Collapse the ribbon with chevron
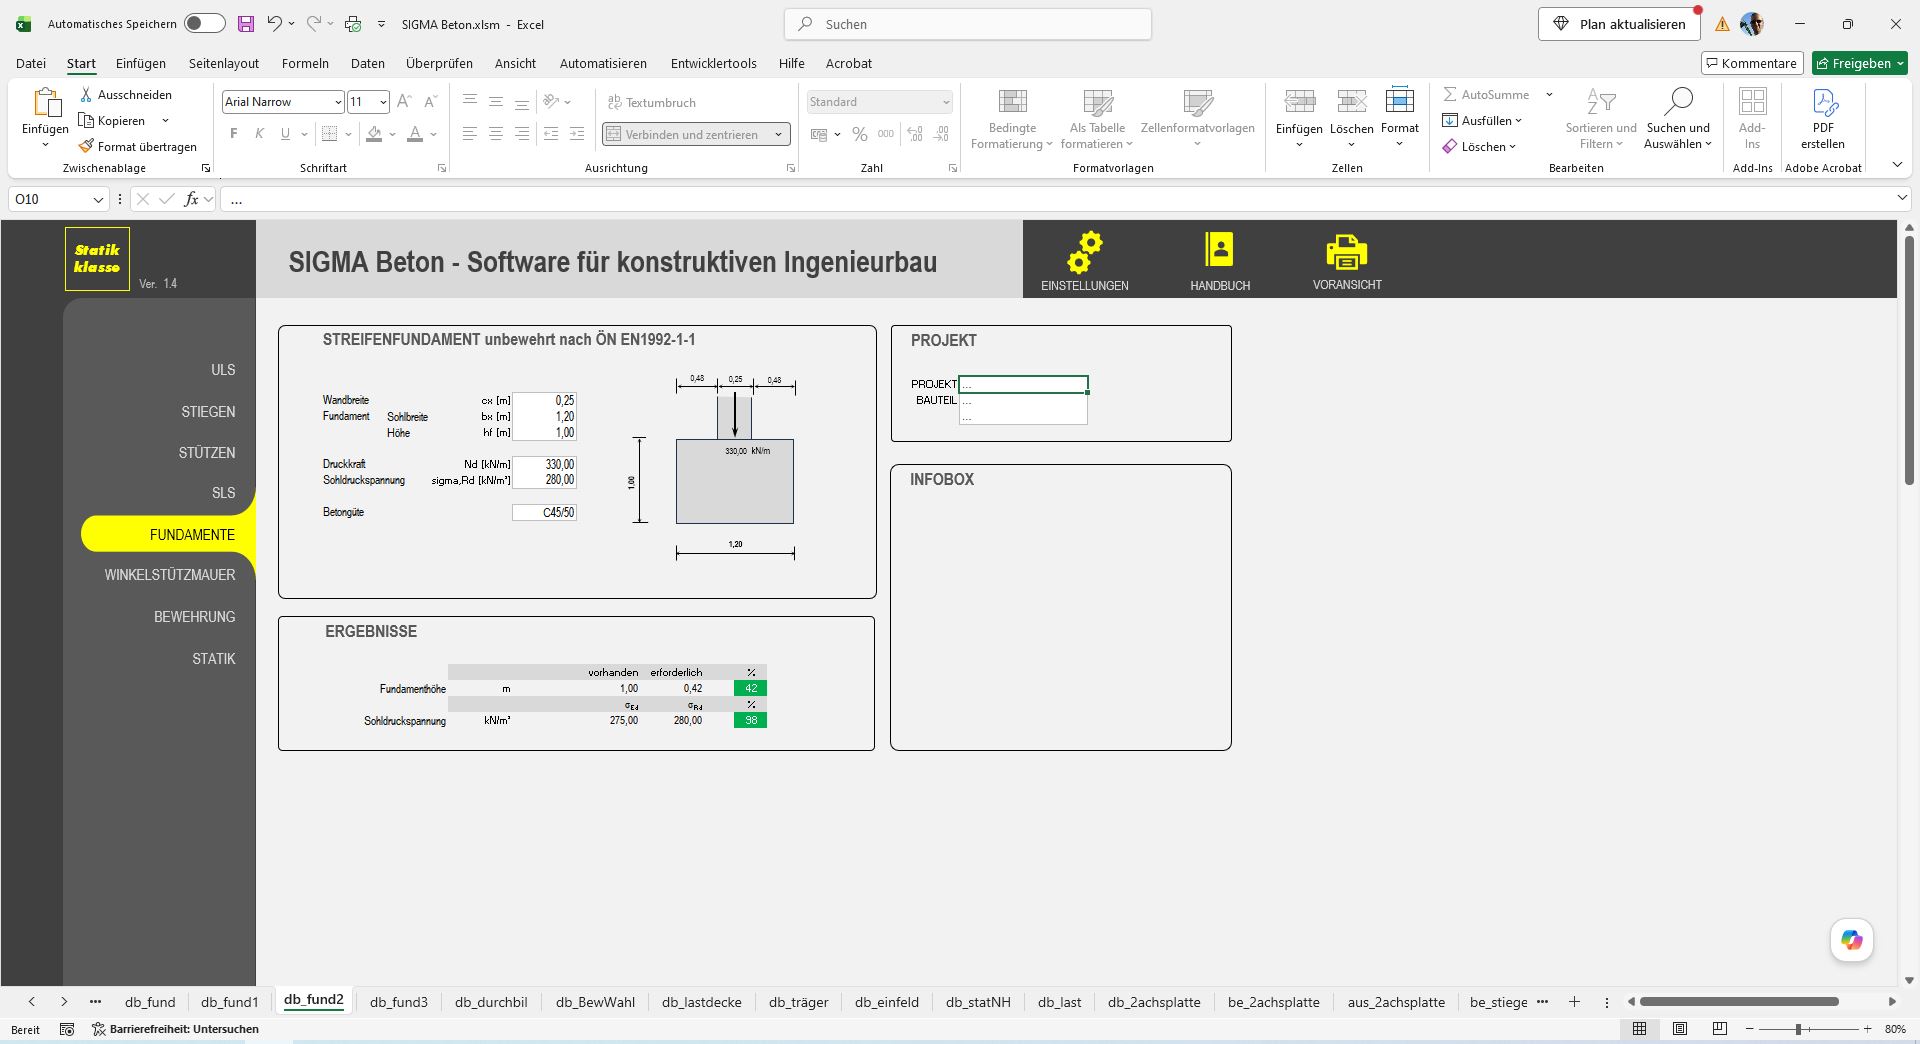Image resolution: width=1920 pixels, height=1044 pixels. [1897, 165]
